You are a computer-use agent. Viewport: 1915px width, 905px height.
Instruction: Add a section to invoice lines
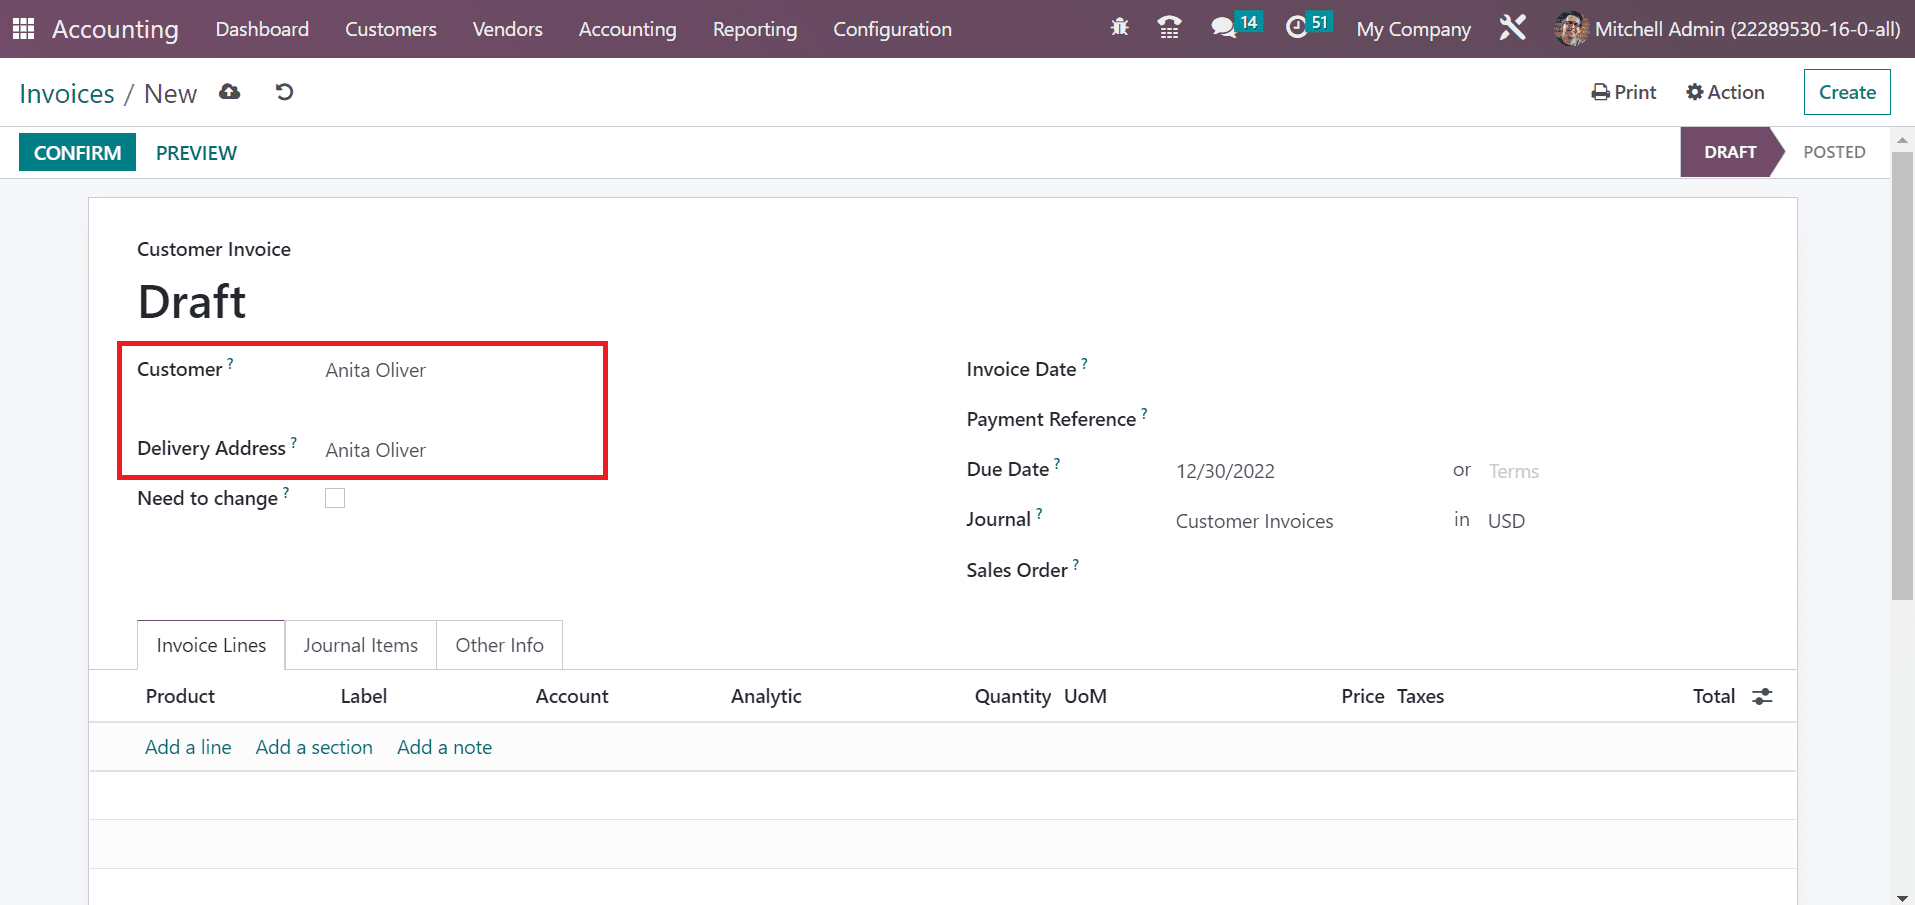point(314,747)
